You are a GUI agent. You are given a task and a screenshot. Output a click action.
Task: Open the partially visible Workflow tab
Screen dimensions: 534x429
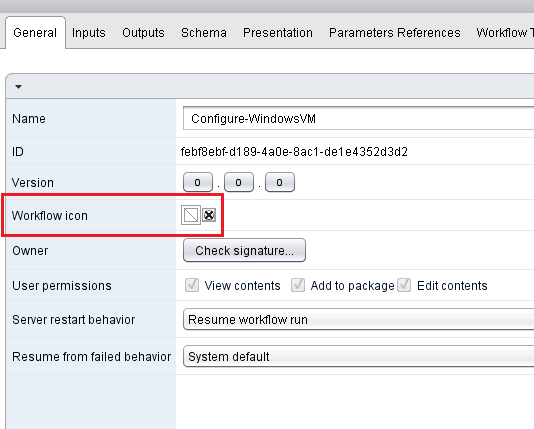[x=505, y=33]
